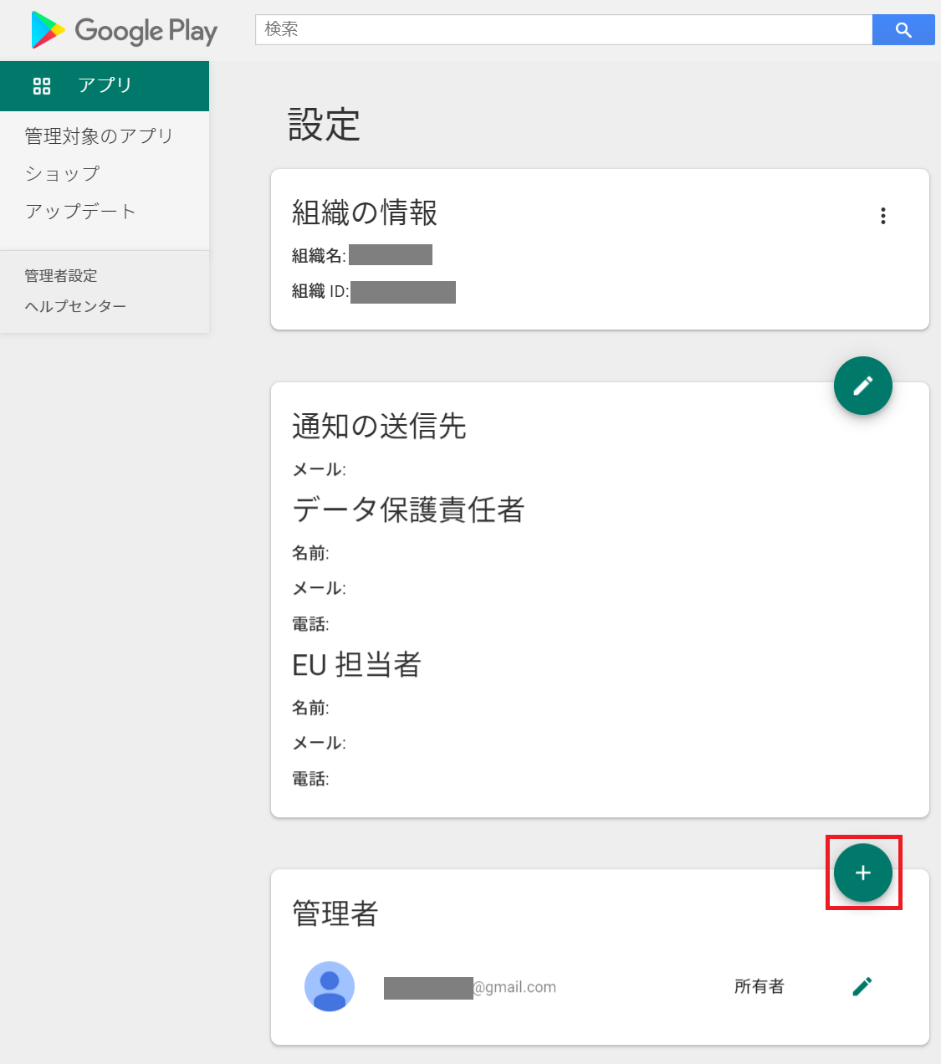The width and height of the screenshot is (941, 1064).
Task: Select the アプリ sidebar header
Action: point(105,86)
